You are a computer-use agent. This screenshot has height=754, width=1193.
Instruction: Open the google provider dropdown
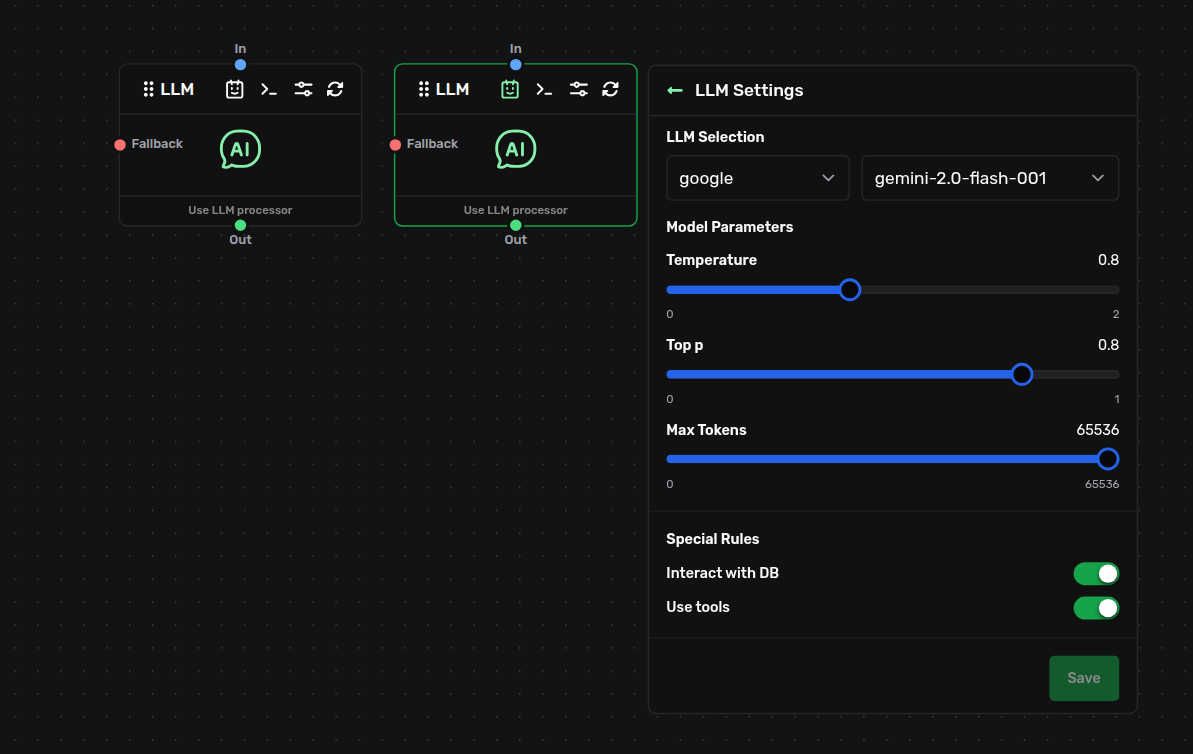[x=758, y=178]
